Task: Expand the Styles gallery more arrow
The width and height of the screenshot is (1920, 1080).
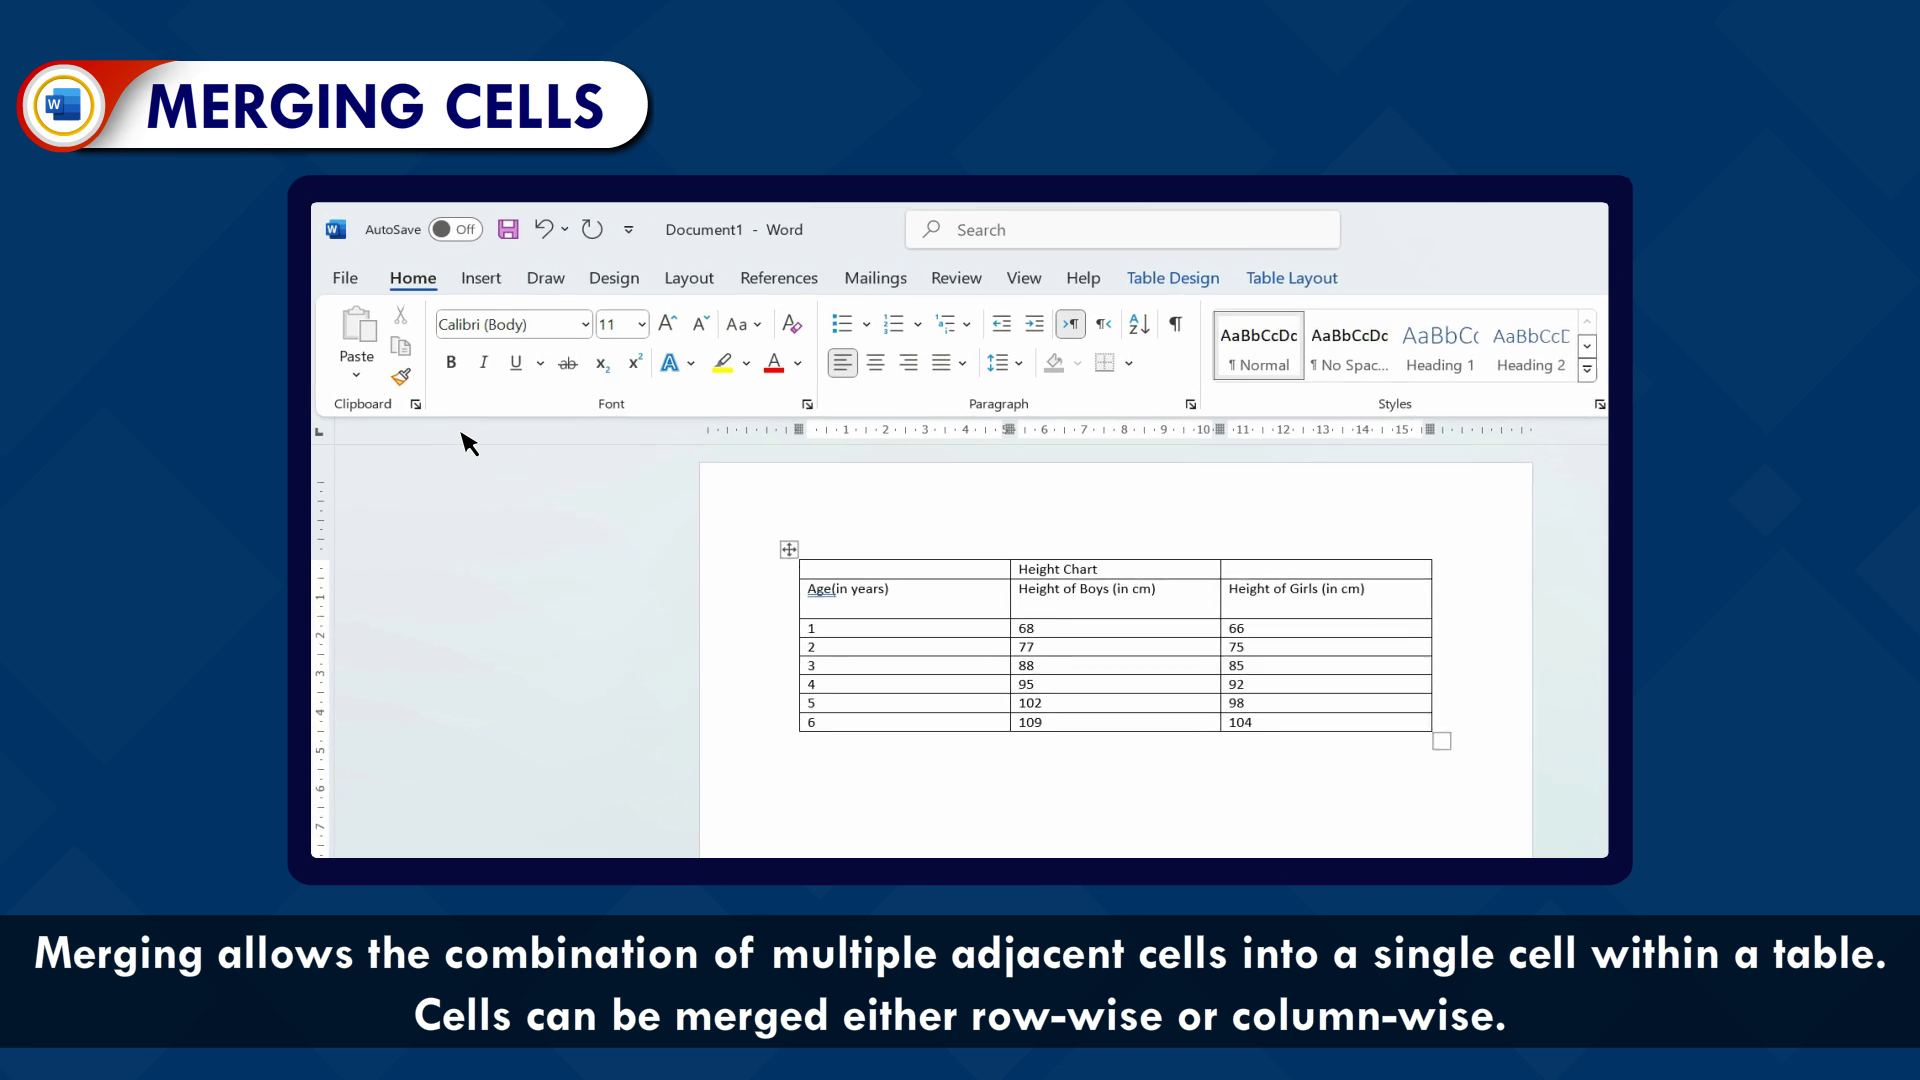Action: [1587, 370]
